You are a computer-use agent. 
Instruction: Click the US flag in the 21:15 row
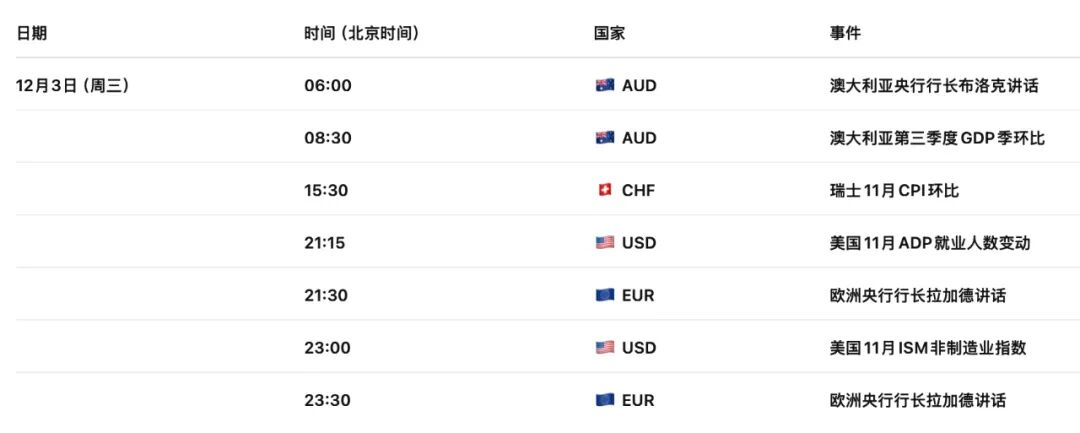[x=604, y=243]
